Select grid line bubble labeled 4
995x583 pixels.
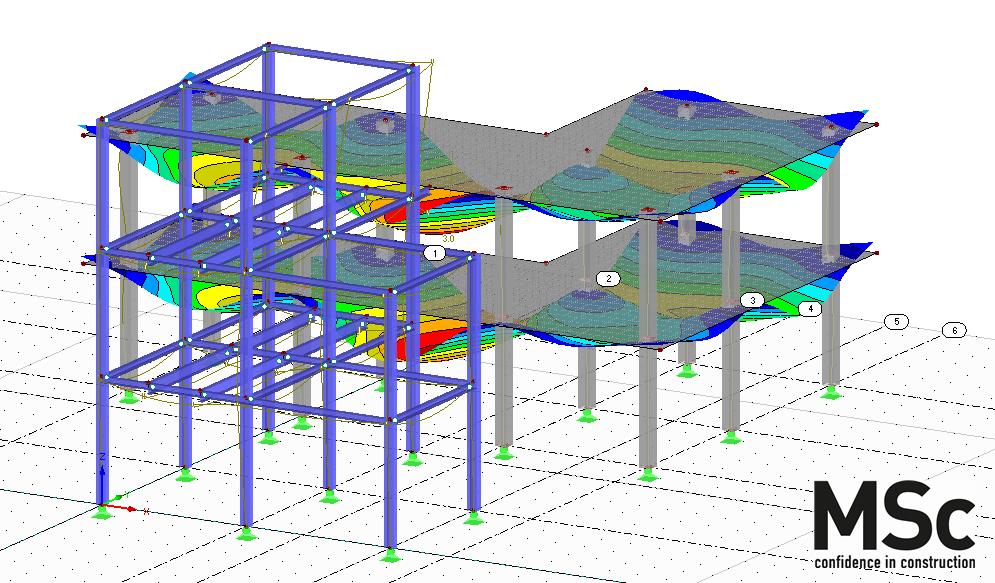coord(810,309)
